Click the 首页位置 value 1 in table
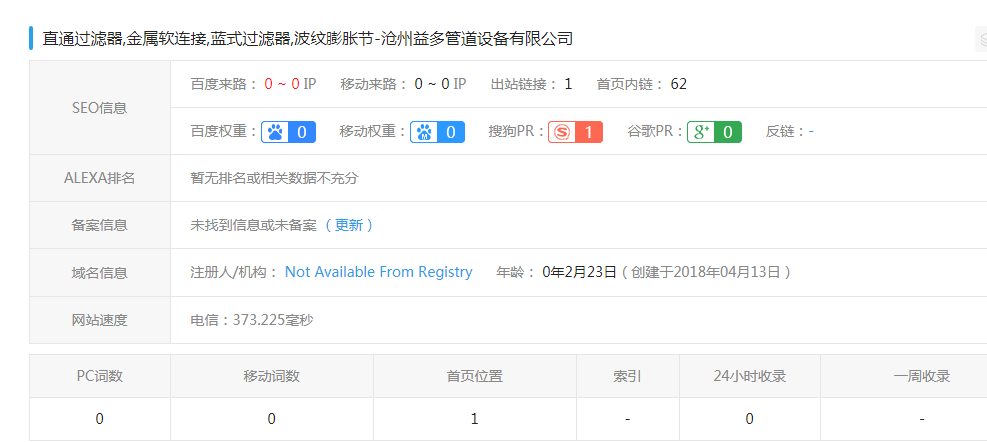 474,419
